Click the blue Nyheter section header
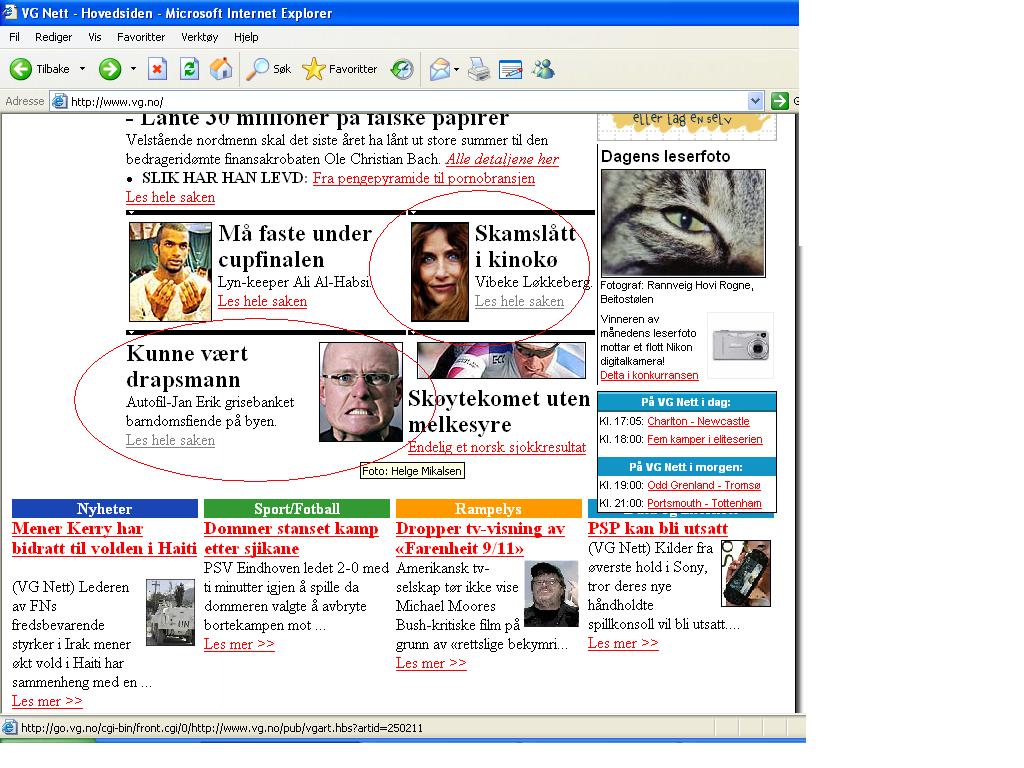The height and width of the screenshot is (768, 1024). coord(104,509)
